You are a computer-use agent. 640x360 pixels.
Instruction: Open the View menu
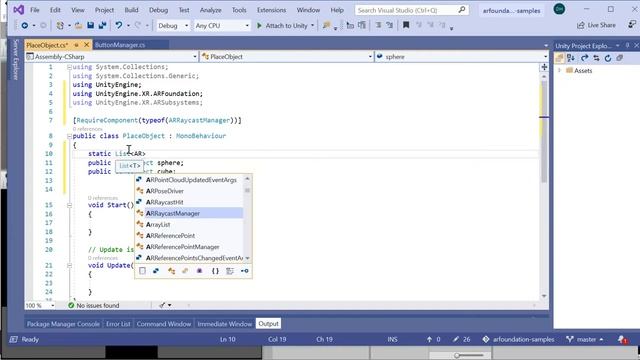78,10
